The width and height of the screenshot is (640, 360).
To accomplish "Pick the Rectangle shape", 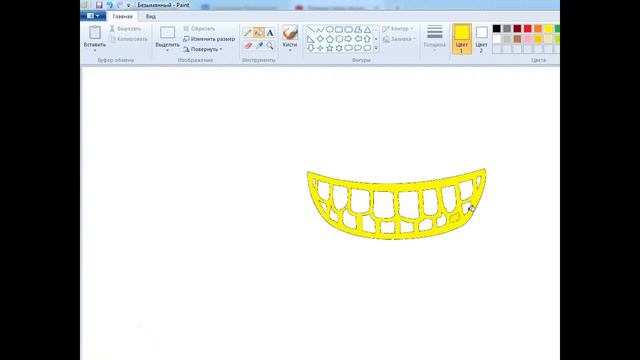I will coord(339,29).
